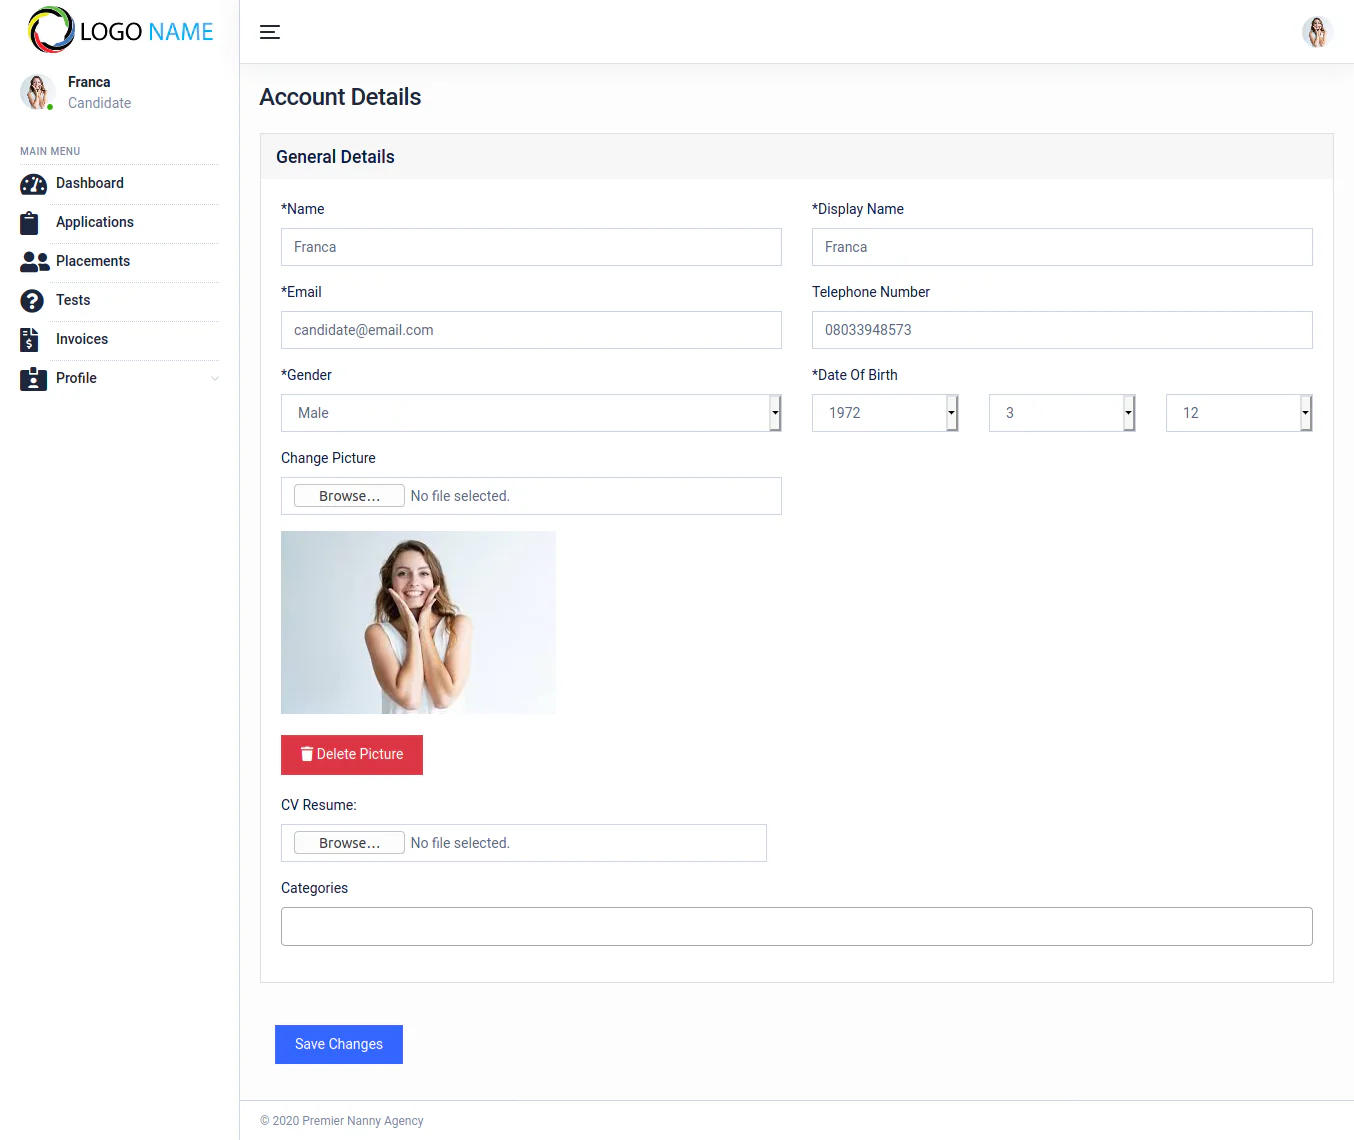Screen dimensions: 1354x1140
Task: Click the Placements people icon
Action: 34,262
